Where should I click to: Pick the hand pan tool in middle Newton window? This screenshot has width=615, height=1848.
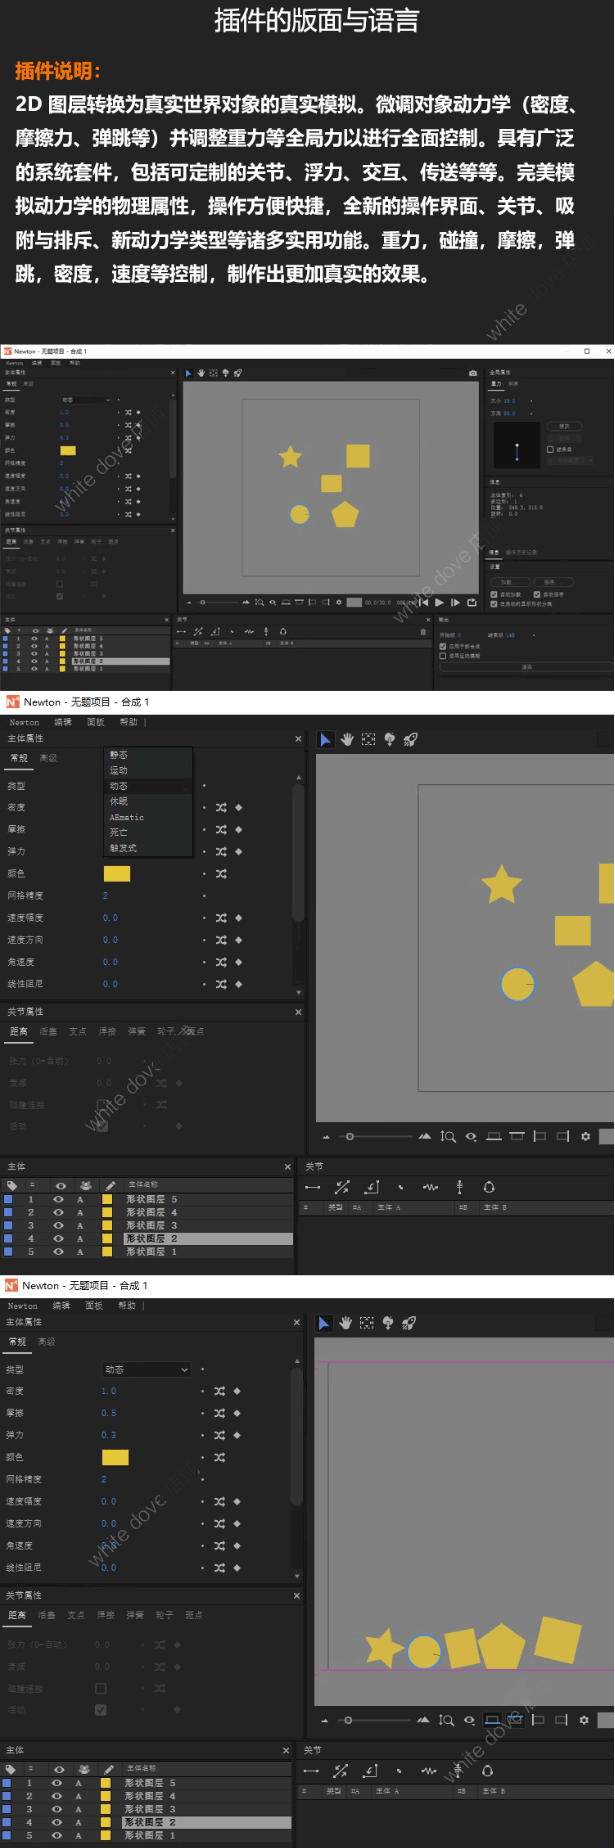(347, 739)
